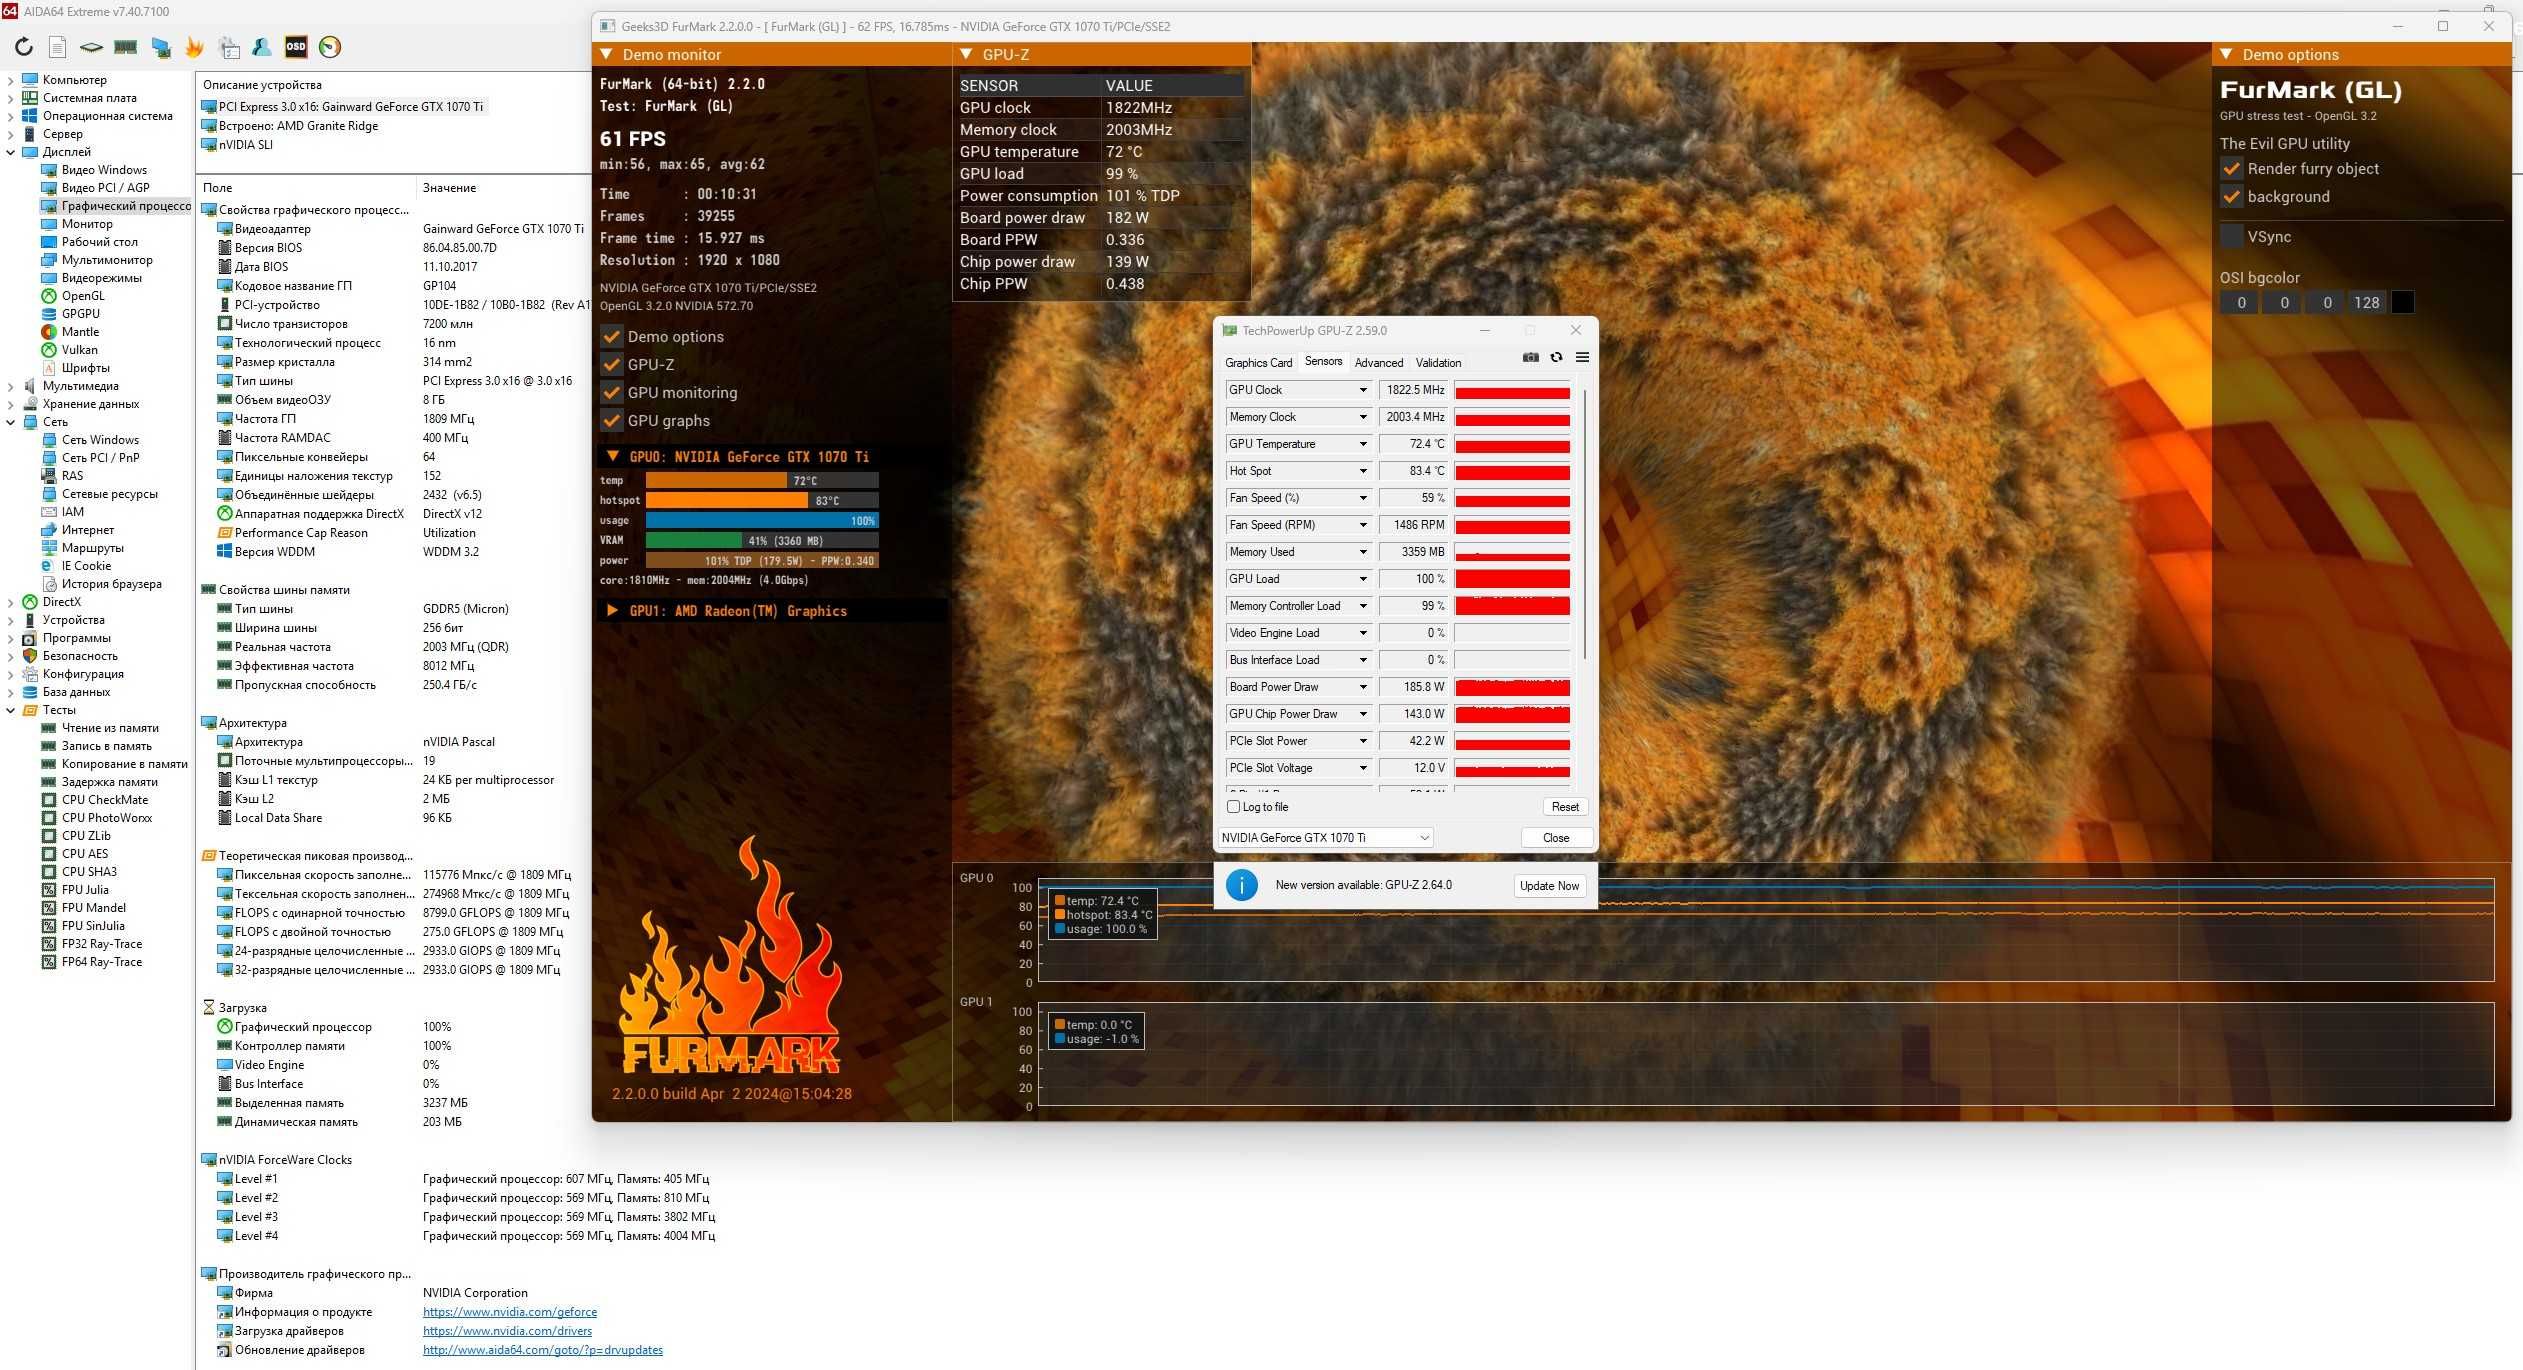
Task: Collapse Demo monitor panel header
Action: (606, 55)
